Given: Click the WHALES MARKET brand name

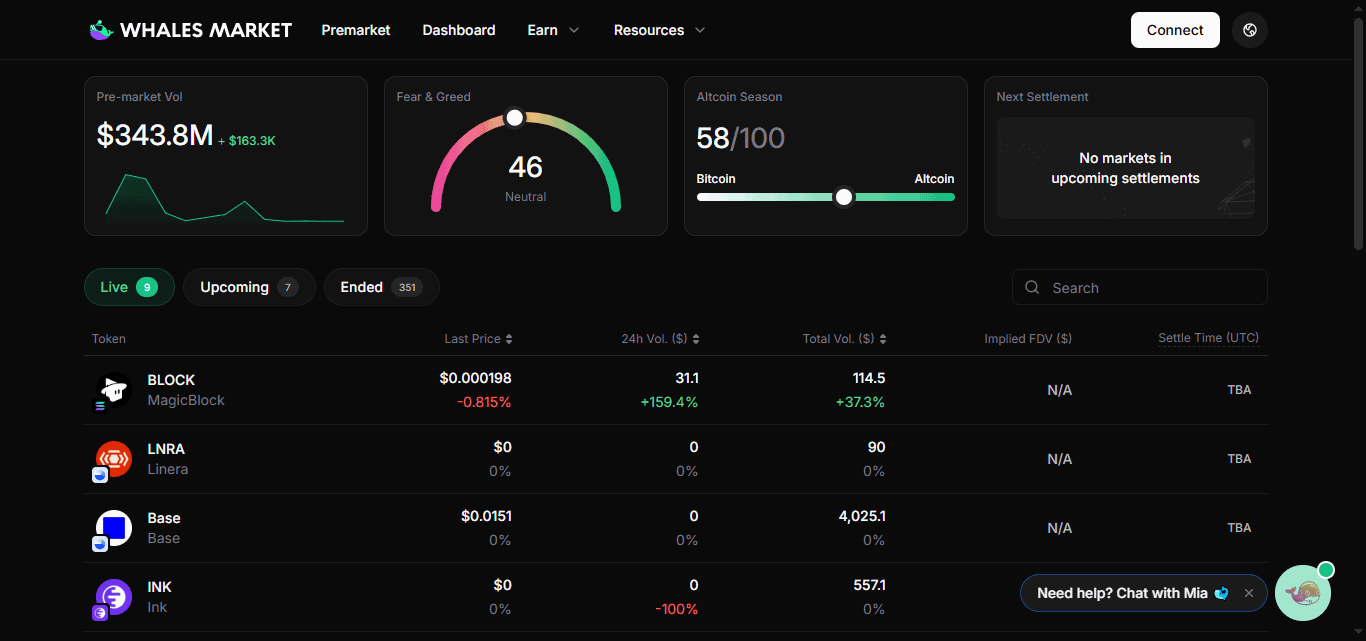Looking at the screenshot, I should (x=206, y=30).
